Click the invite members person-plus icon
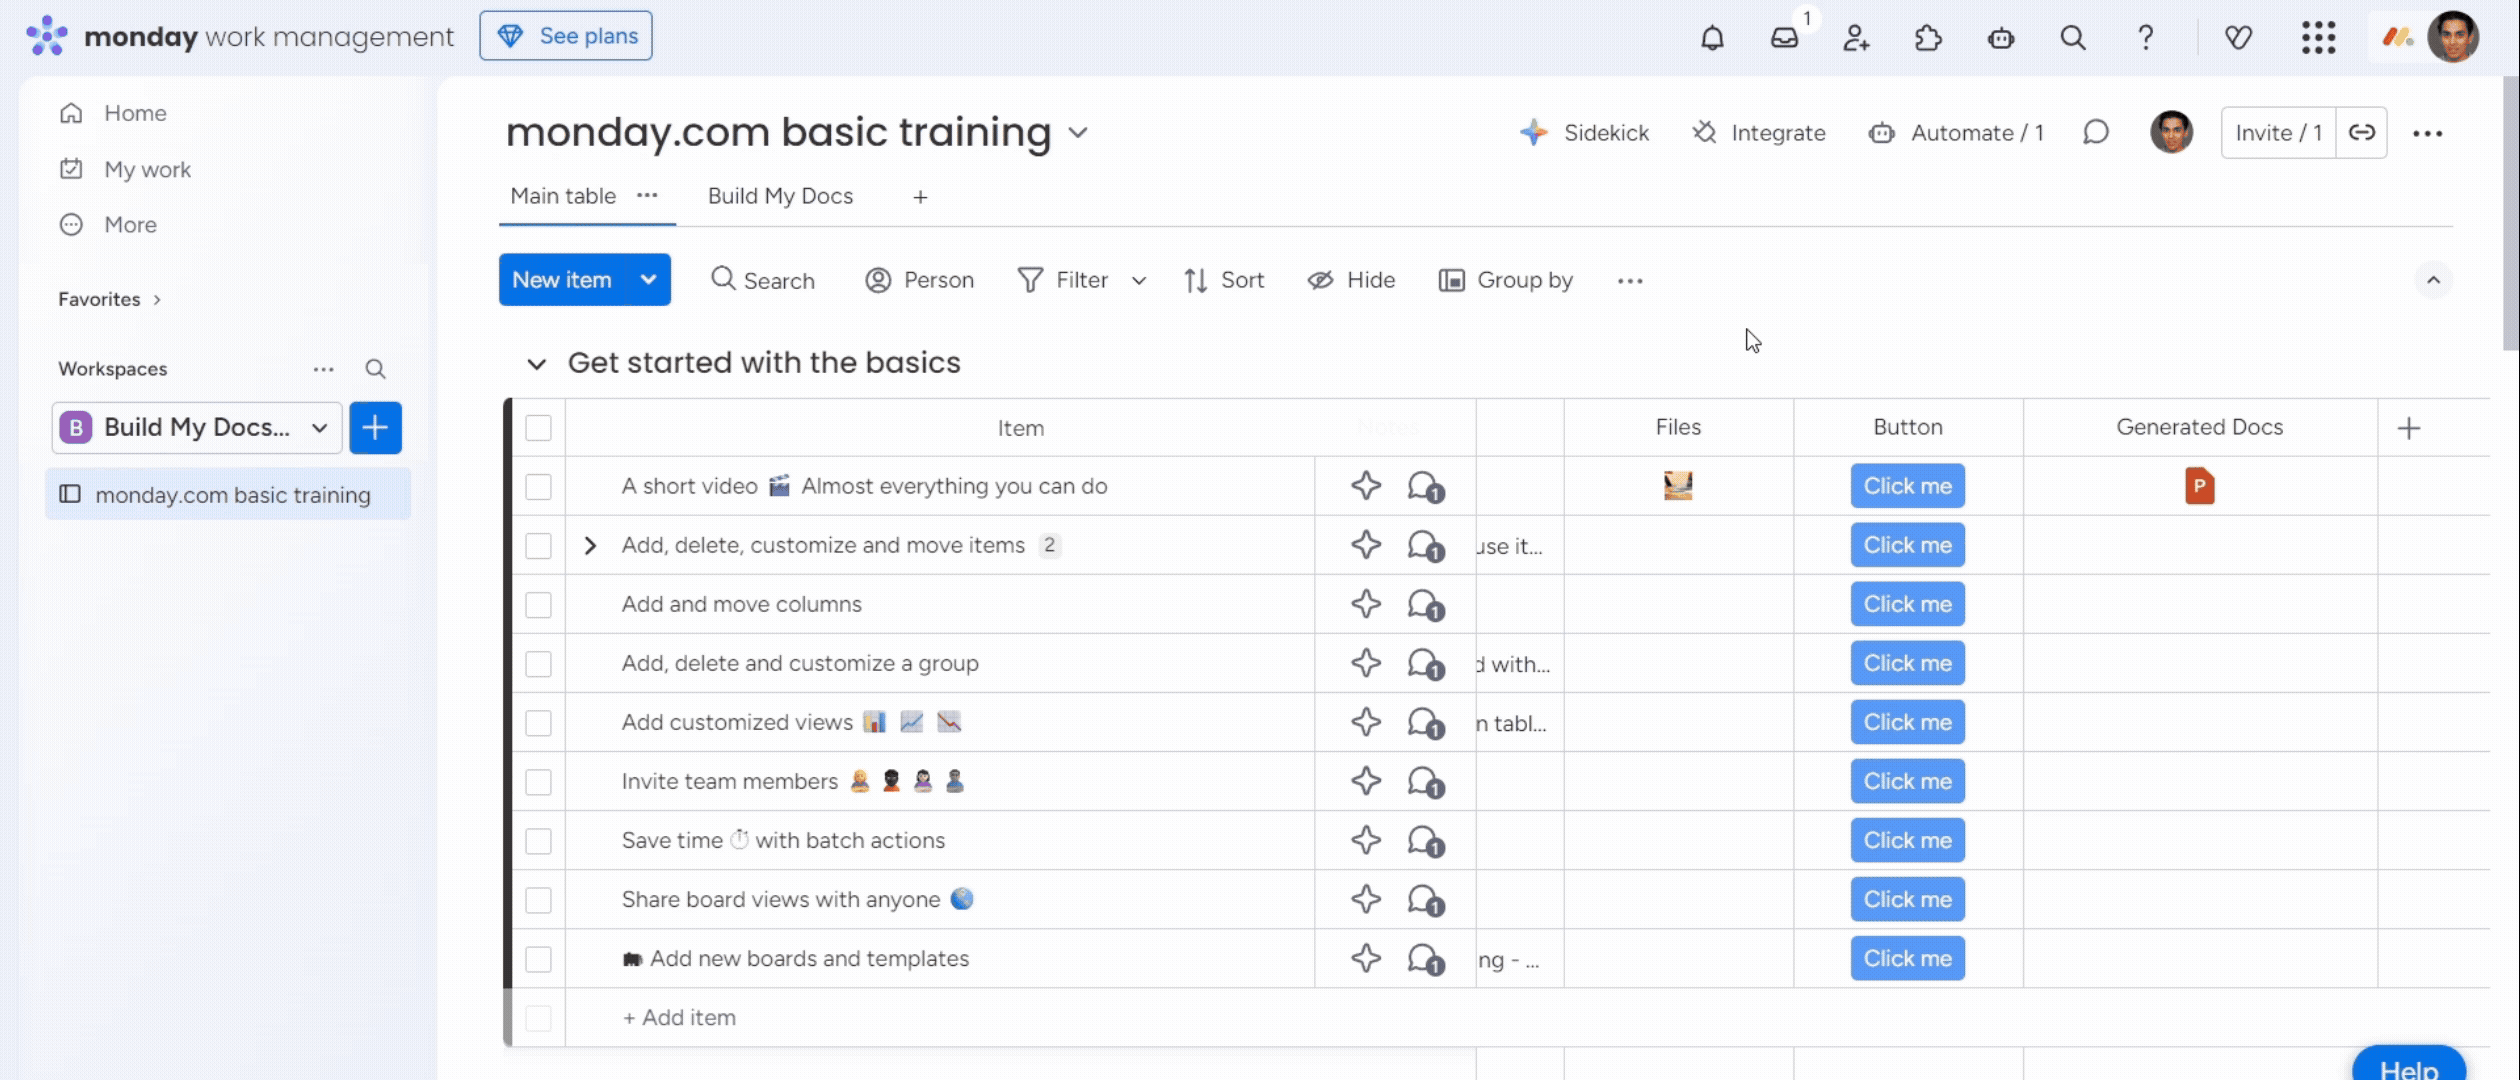 1856,38
